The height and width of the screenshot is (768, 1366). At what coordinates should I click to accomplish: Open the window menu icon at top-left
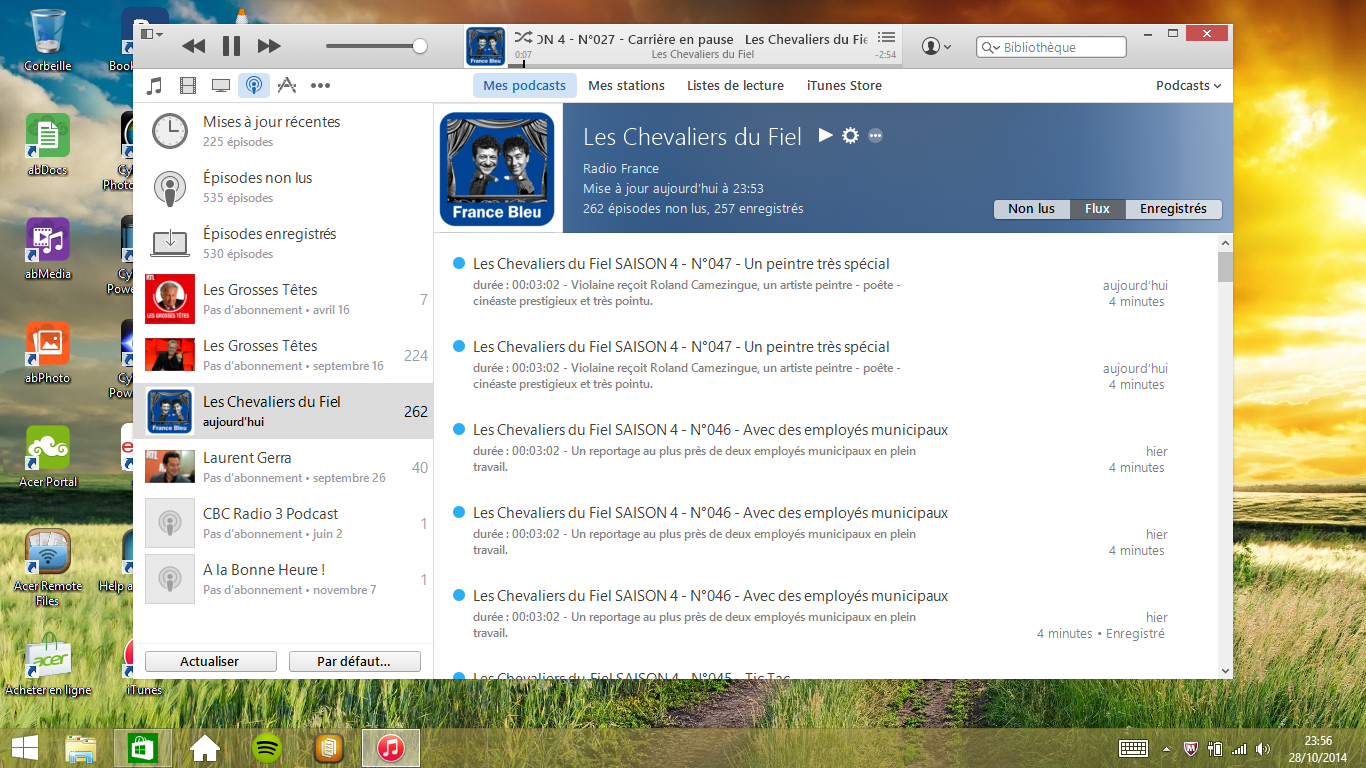pos(151,34)
